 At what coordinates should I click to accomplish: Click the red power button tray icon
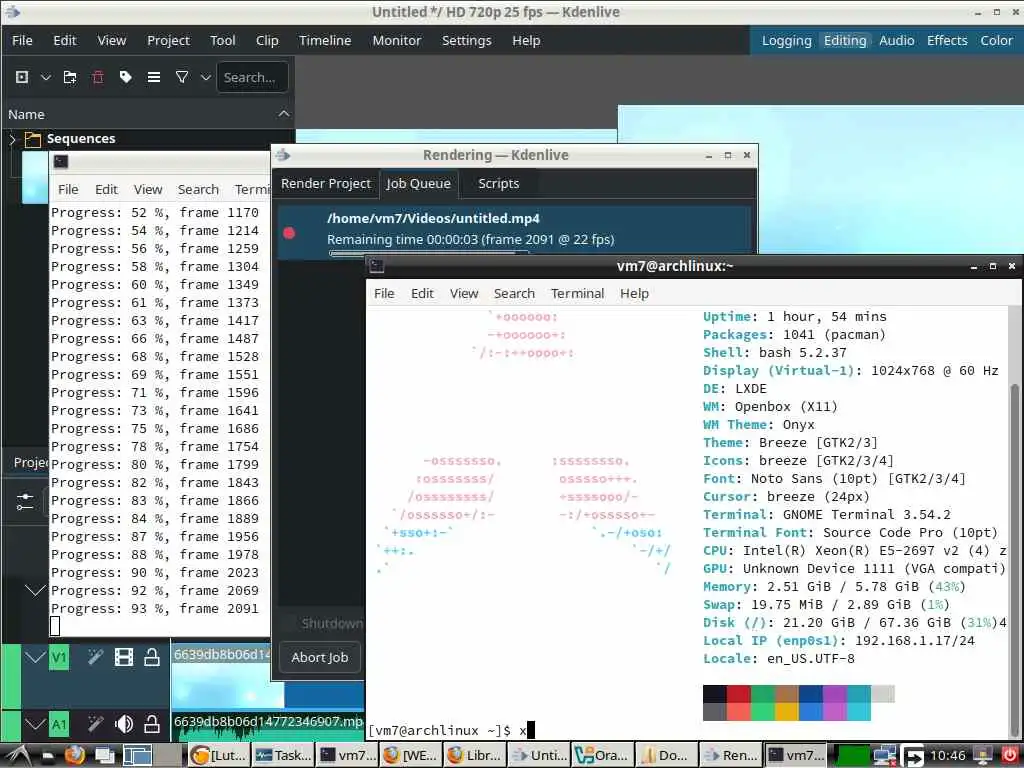pyautogui.click(x=1009, y=756)
